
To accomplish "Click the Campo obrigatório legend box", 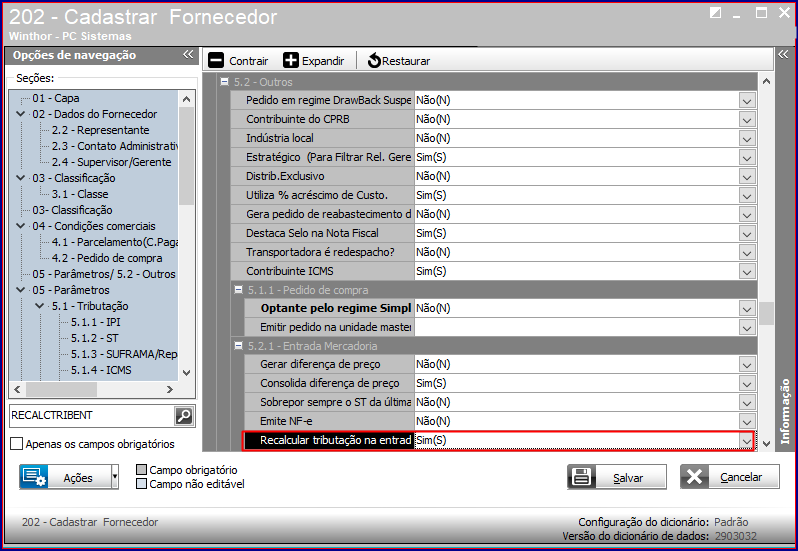I will coord(141,470).
